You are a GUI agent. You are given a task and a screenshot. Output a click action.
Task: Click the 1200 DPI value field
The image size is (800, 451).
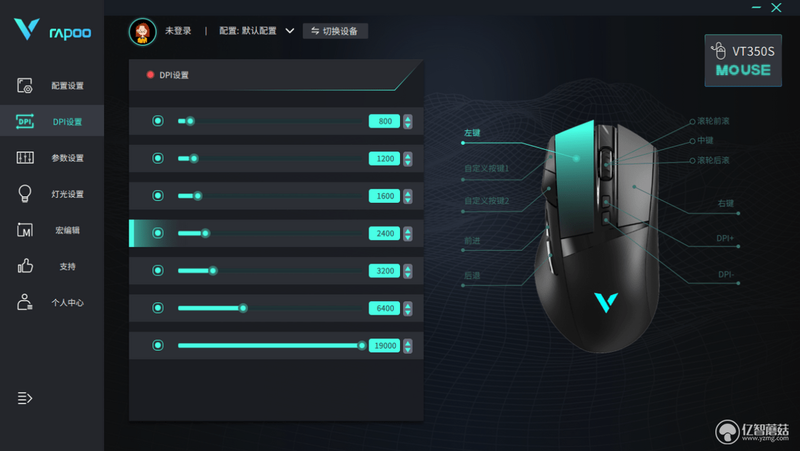[x=384, y=159]
